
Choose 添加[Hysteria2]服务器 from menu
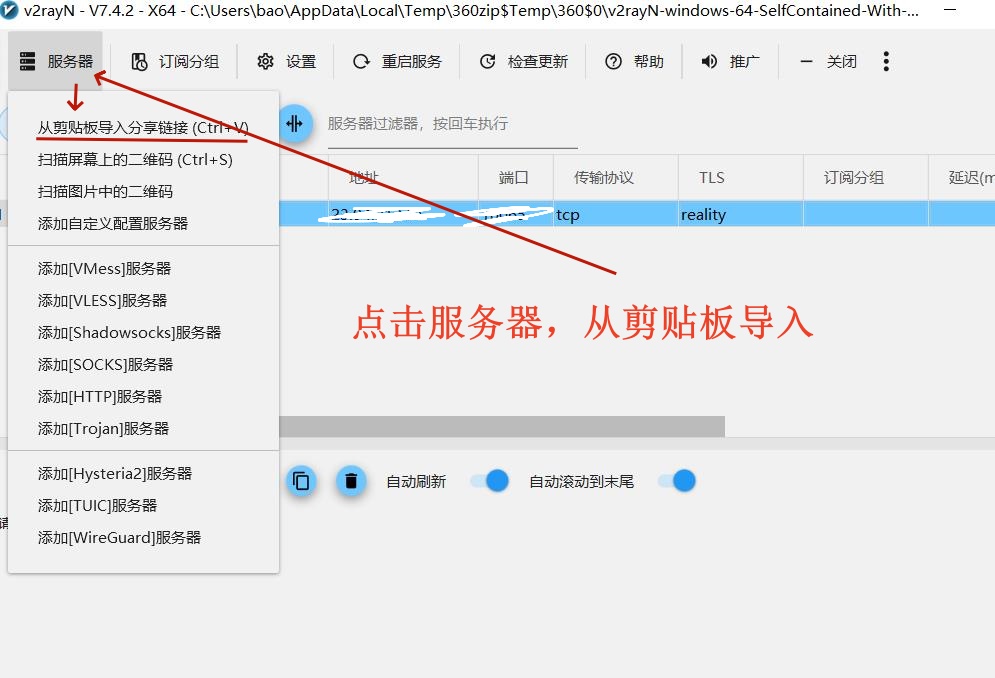(x=143, y=474)
